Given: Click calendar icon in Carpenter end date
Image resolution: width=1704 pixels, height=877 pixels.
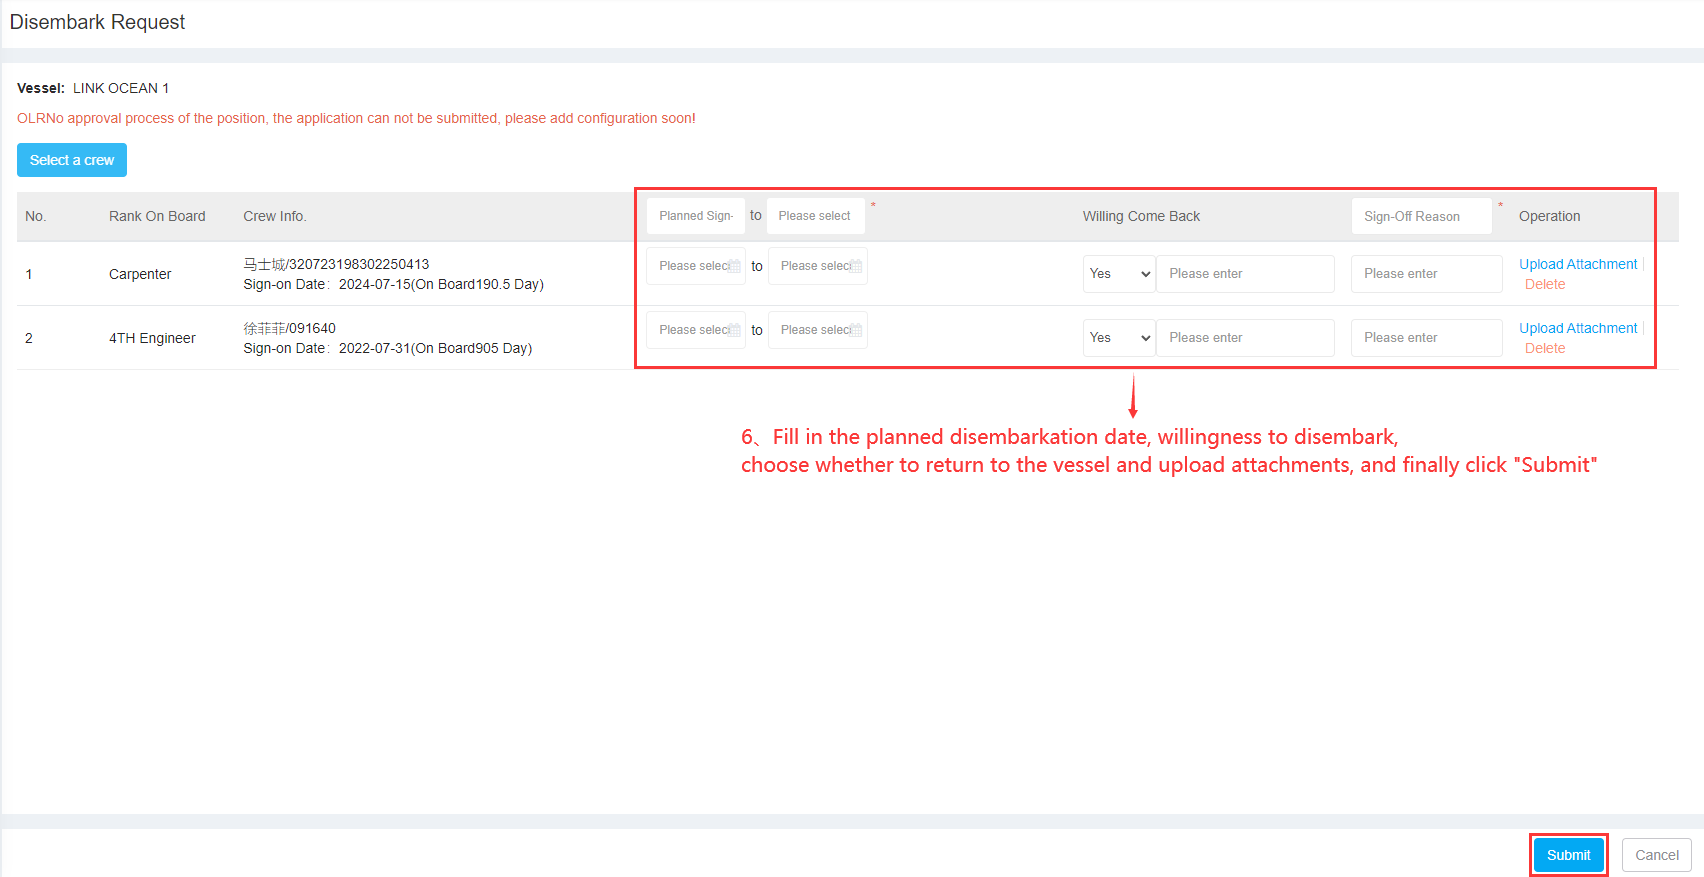Looking at the screenshot, I should point(856,266).
